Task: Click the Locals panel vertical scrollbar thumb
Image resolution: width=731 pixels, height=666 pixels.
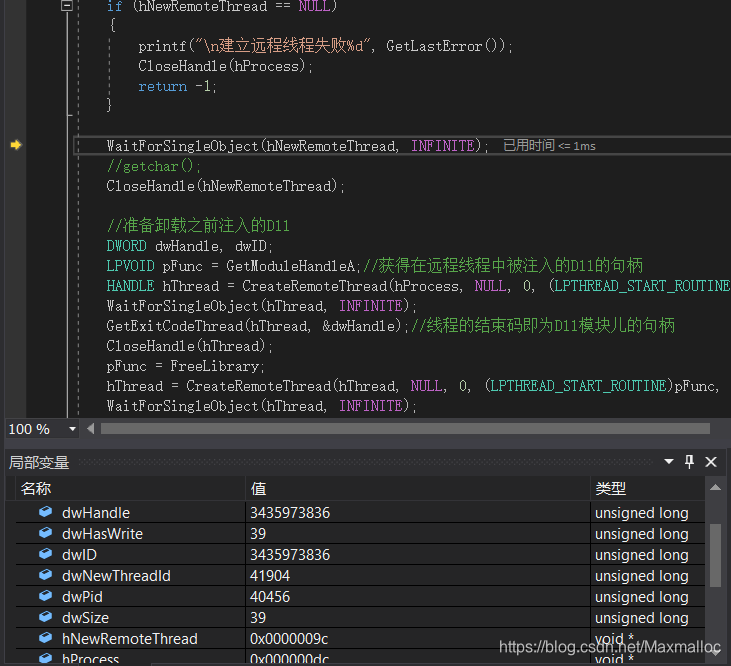Action: point(716,556)
